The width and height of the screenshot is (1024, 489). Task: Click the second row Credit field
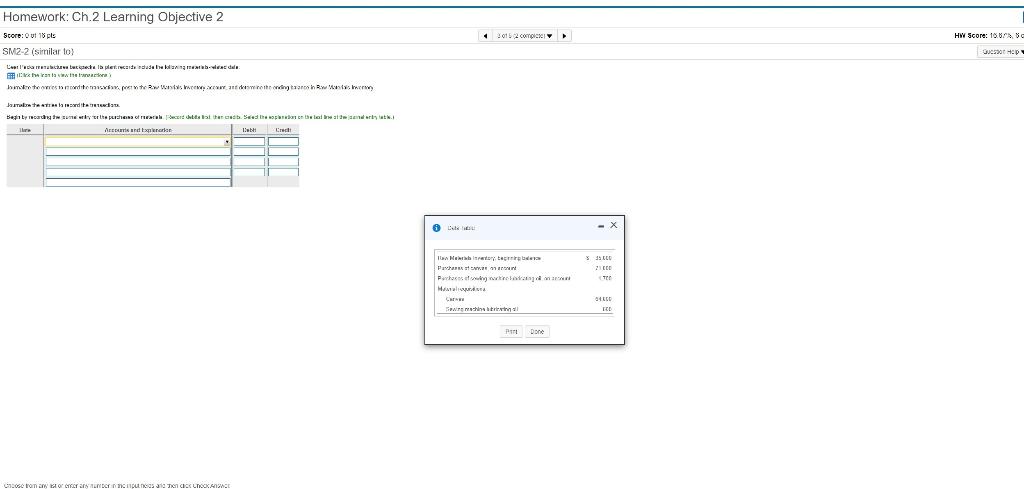(283, 151)
